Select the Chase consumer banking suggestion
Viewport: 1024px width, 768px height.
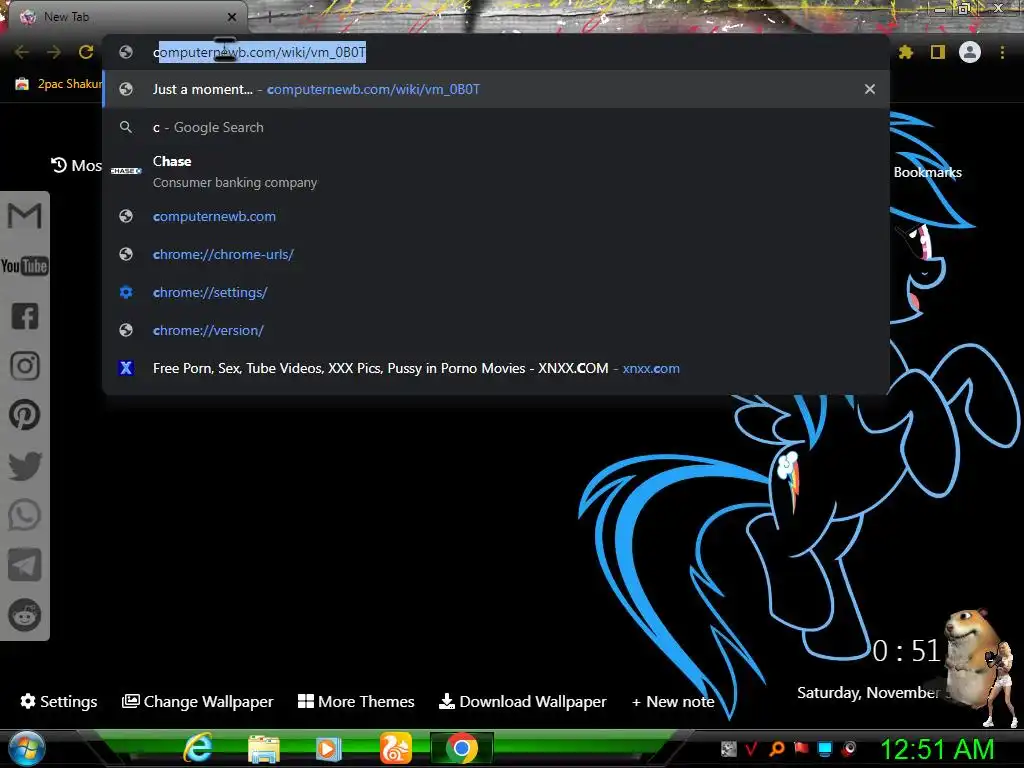pyautogui.click(x=496, y=171)
